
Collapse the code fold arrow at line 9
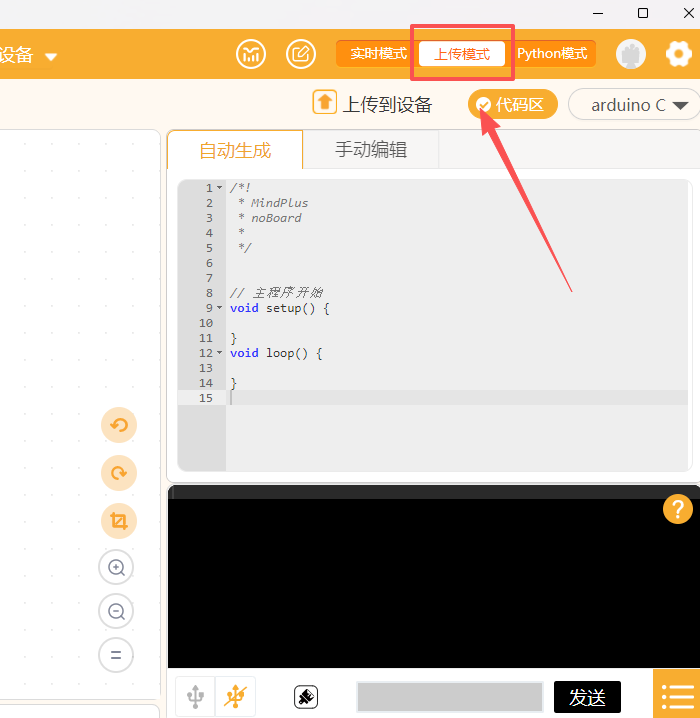click(220, 308)
